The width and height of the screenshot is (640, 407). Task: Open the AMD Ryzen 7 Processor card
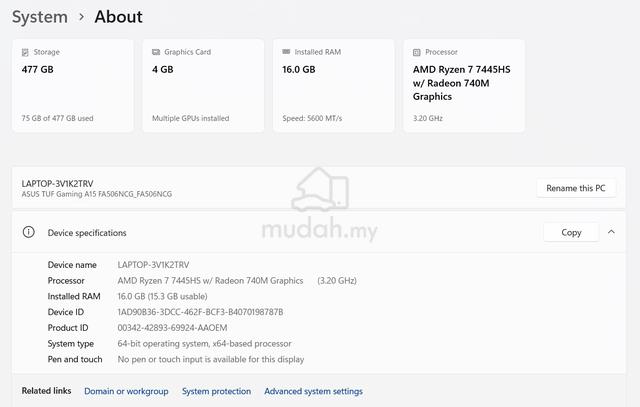coord(464,86)
